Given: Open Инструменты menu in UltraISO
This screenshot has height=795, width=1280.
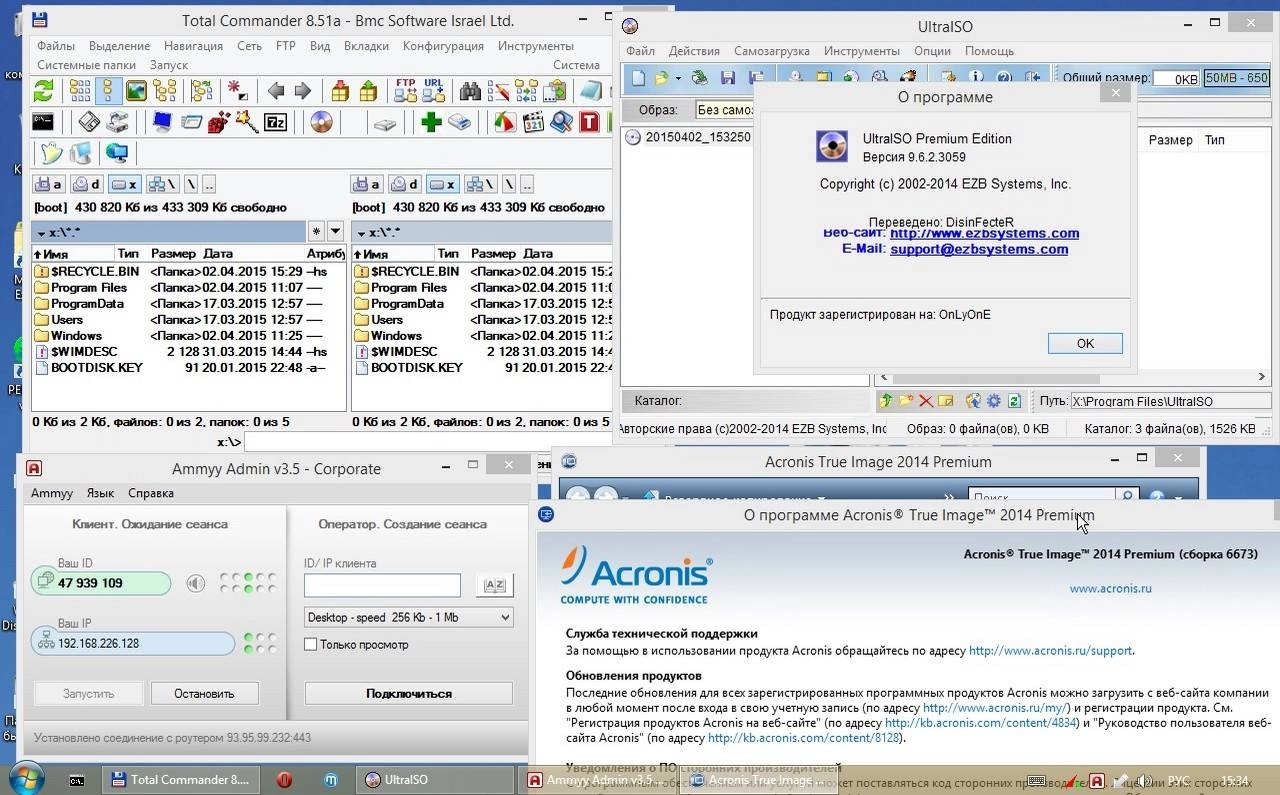Looking at the screenshot, I should (862, 51).
